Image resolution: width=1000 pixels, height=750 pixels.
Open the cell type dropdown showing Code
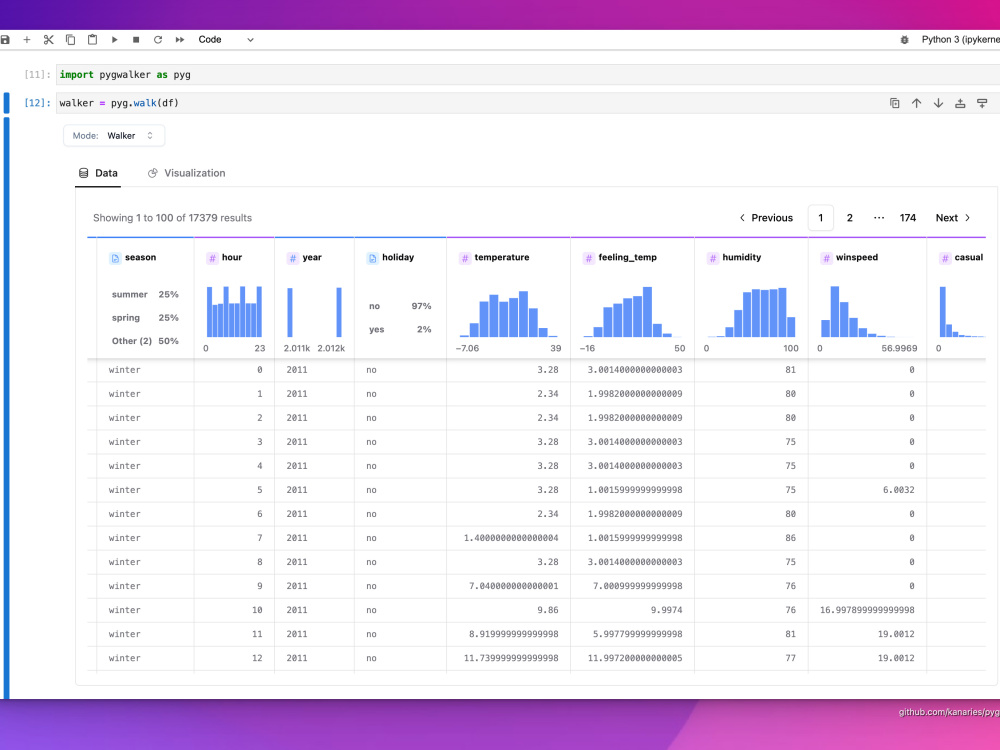(226, 40)
